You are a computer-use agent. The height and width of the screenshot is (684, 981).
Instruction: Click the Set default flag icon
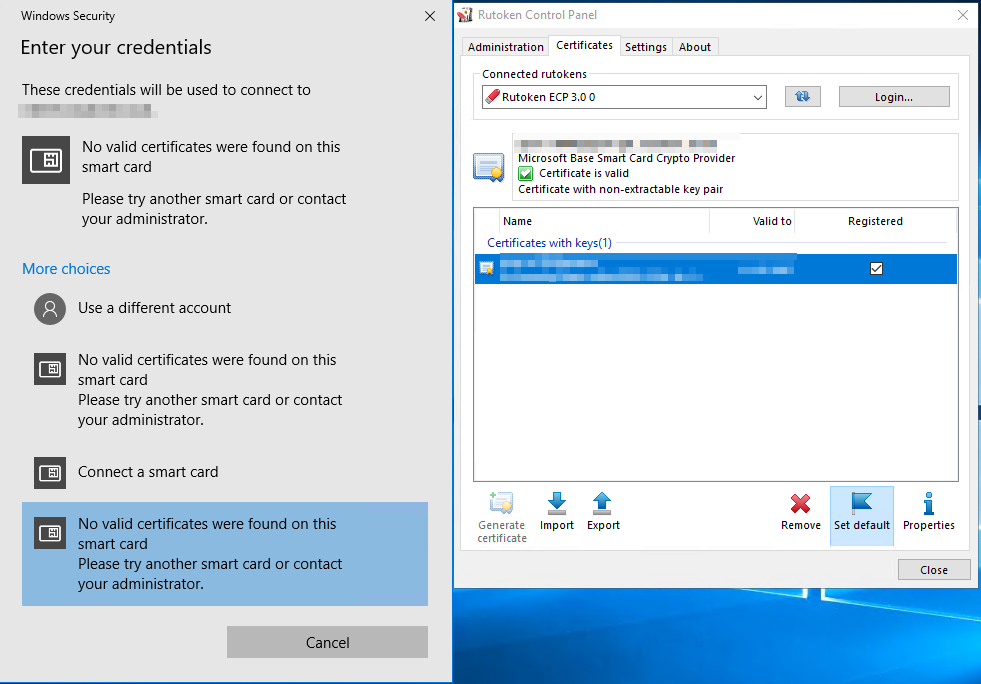click(x=862, y=503)
